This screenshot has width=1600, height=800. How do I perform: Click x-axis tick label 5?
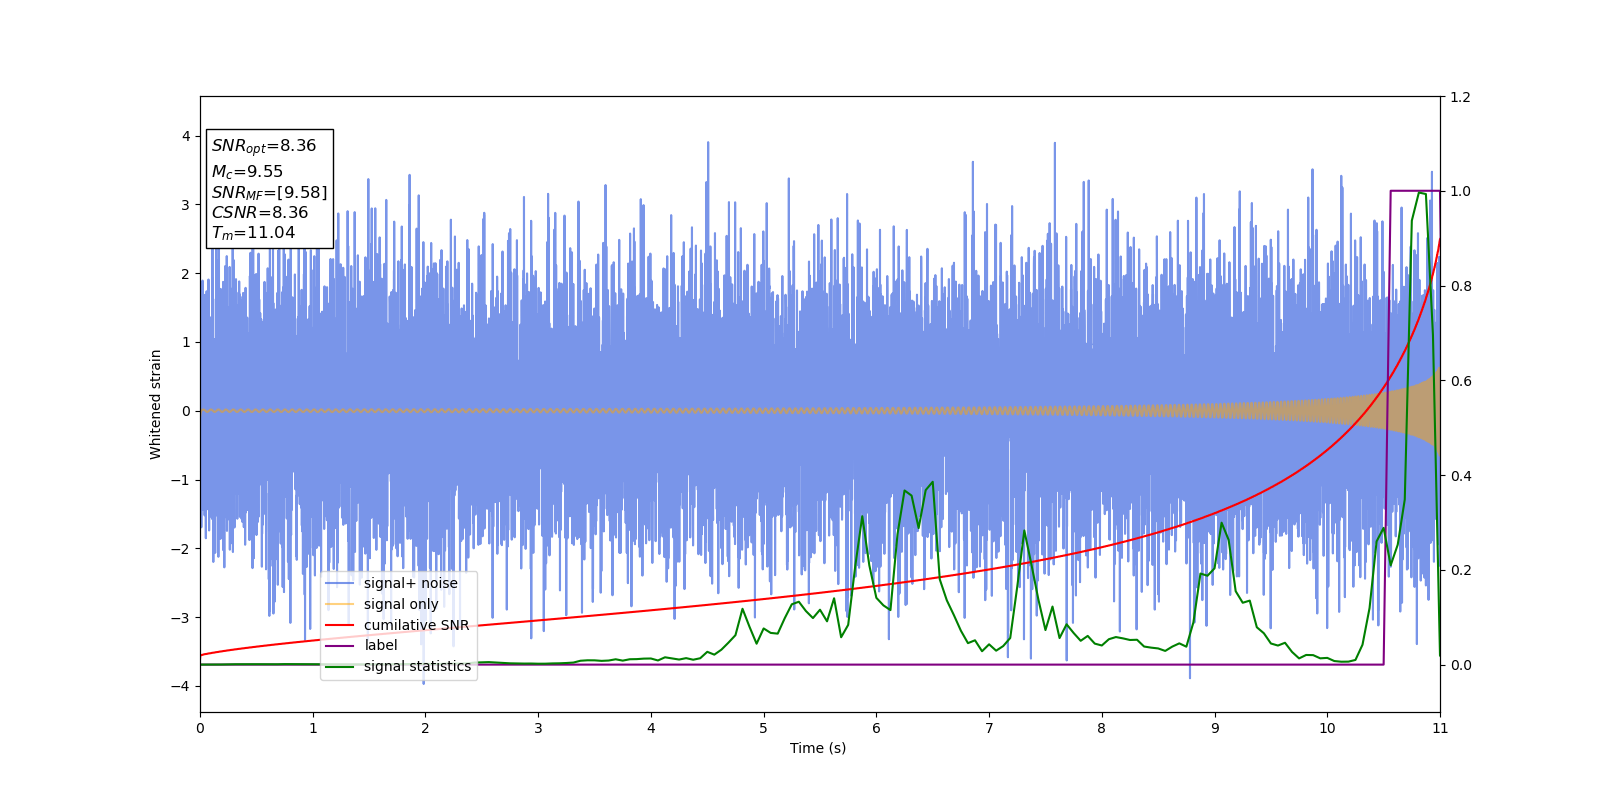click(x=764, y=728)
